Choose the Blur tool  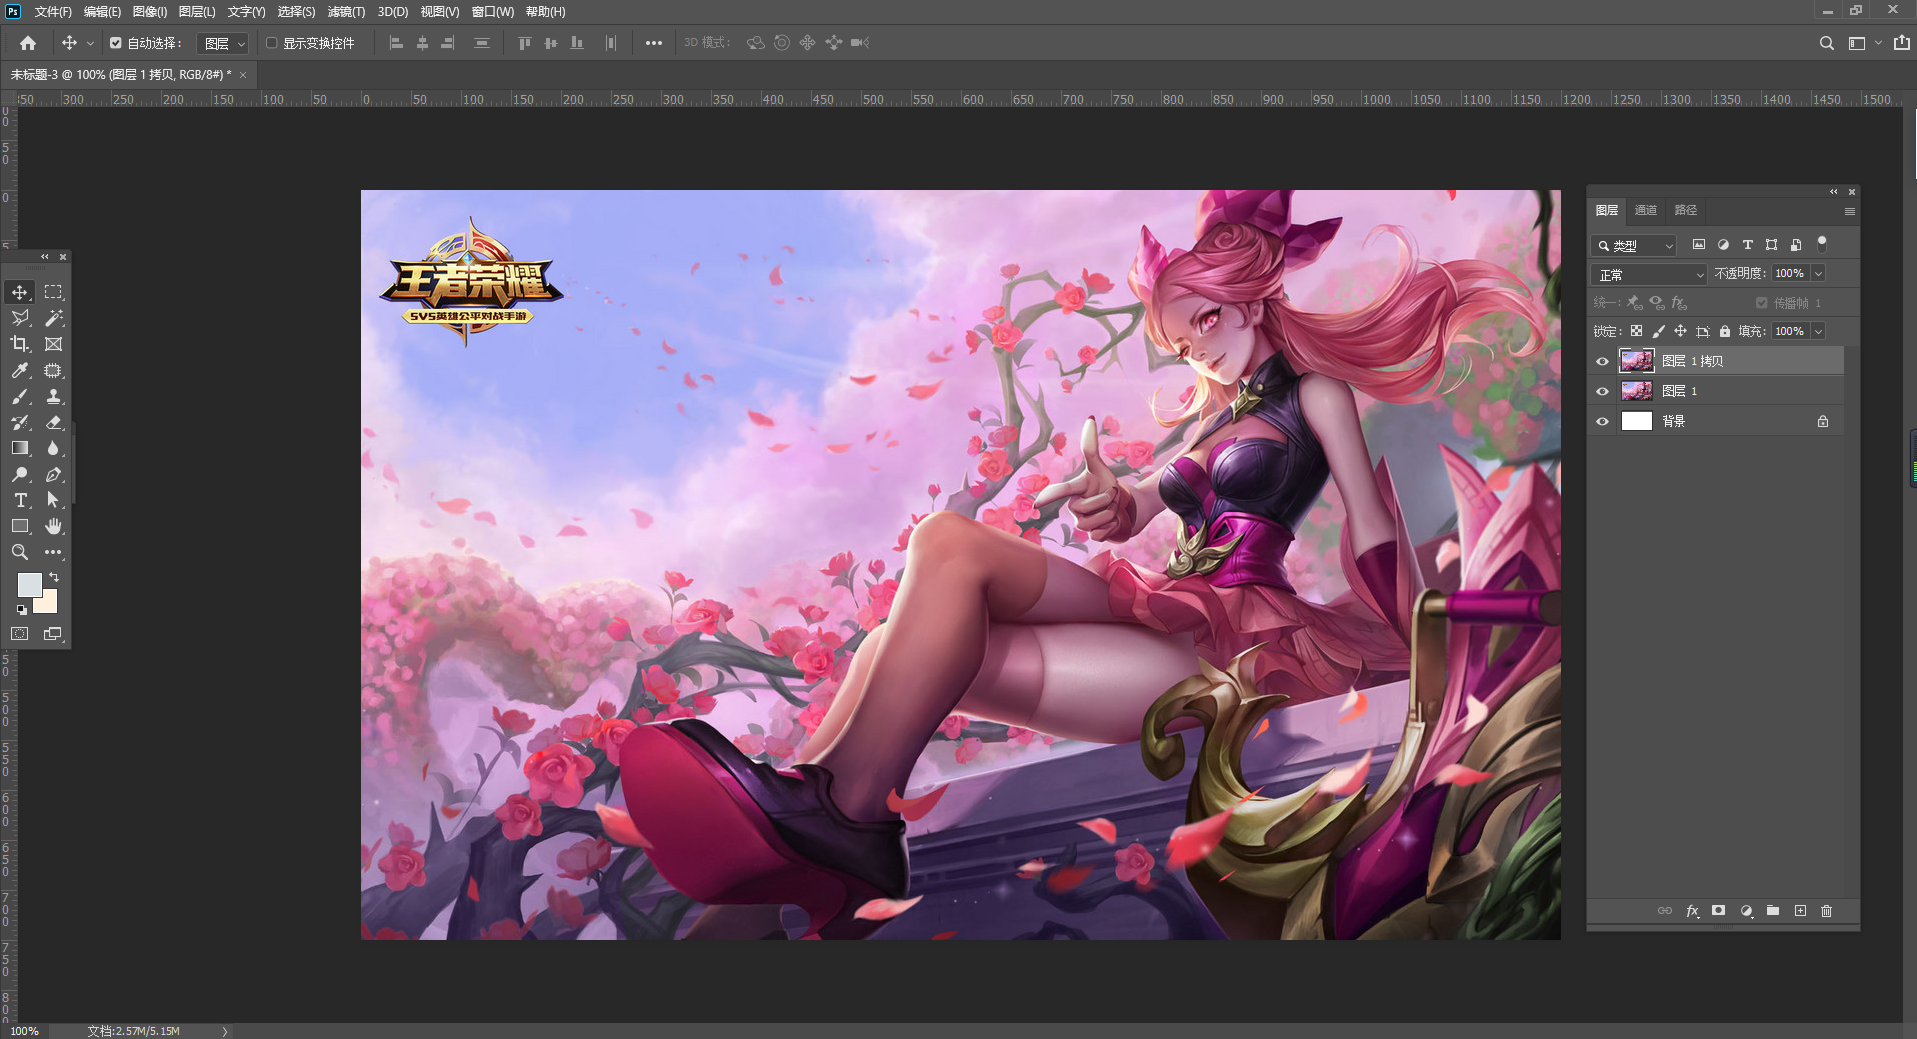54,448
